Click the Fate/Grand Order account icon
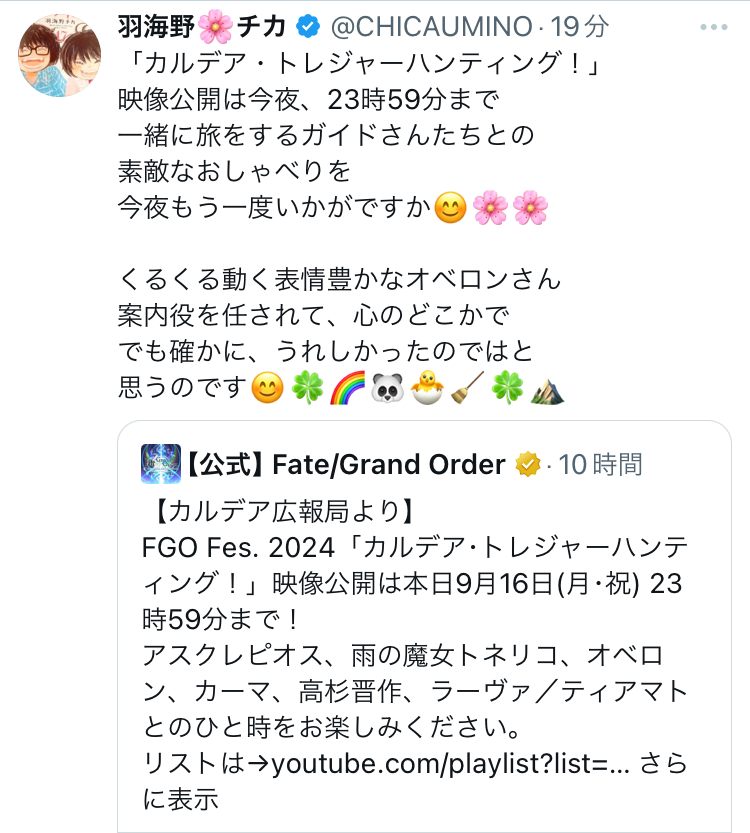 (x=160, y=464)
